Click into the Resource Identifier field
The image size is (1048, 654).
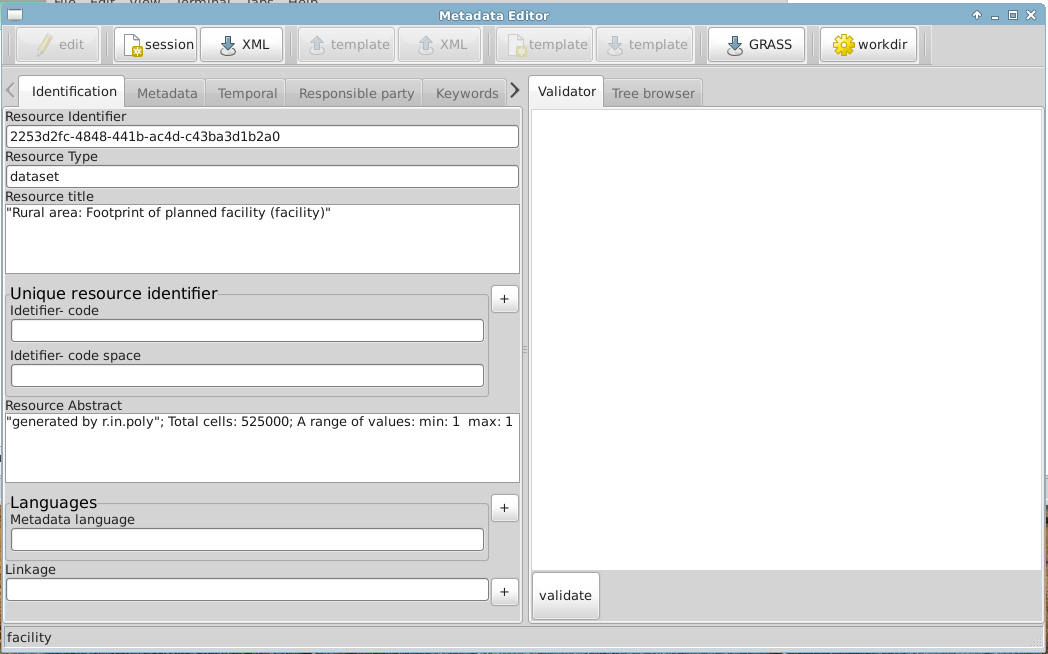point(262,136)
